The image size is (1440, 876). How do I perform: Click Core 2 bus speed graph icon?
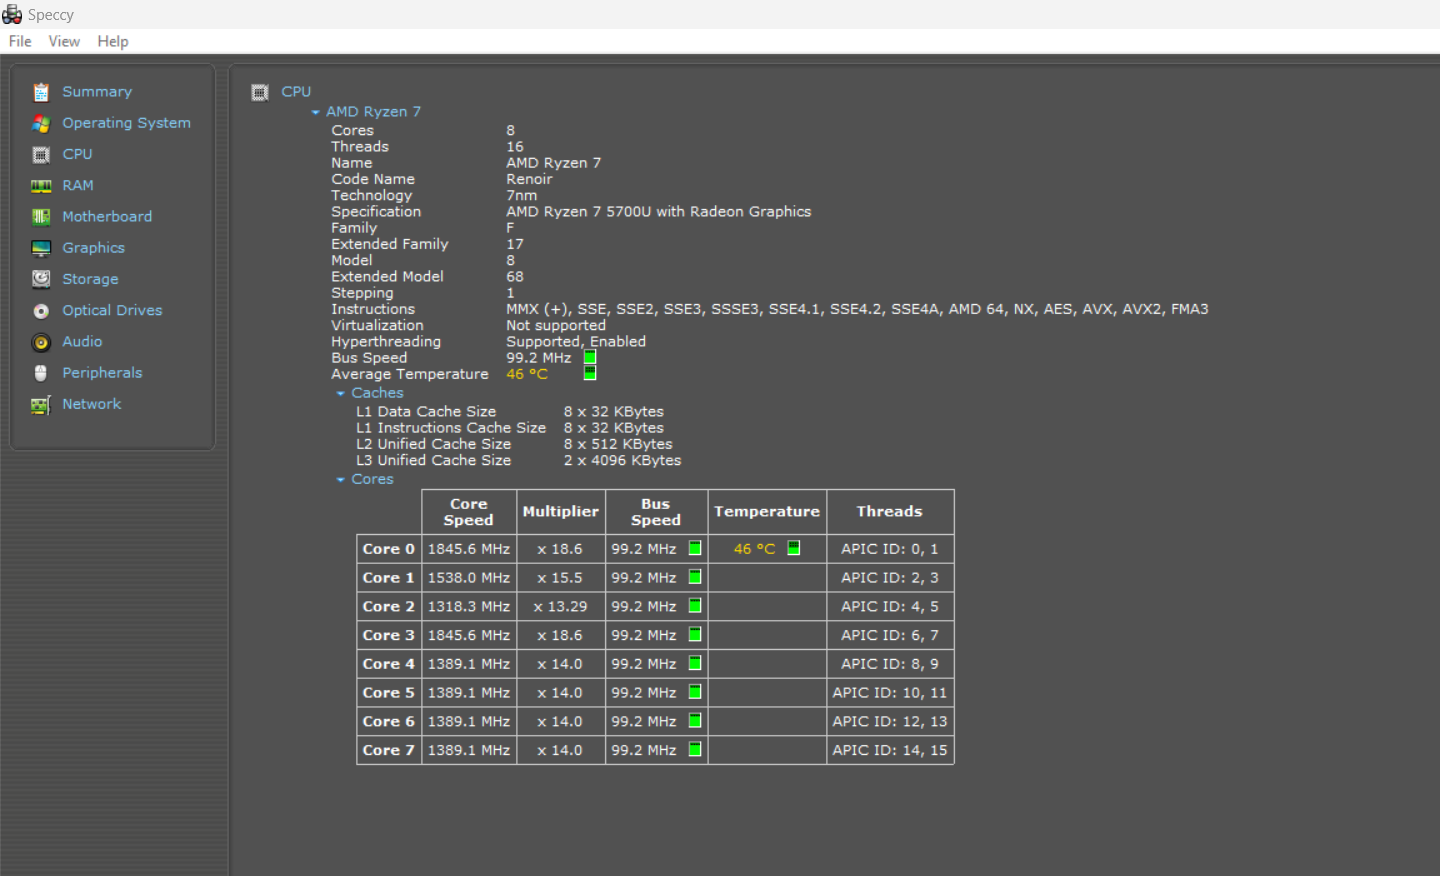(695, 606)
